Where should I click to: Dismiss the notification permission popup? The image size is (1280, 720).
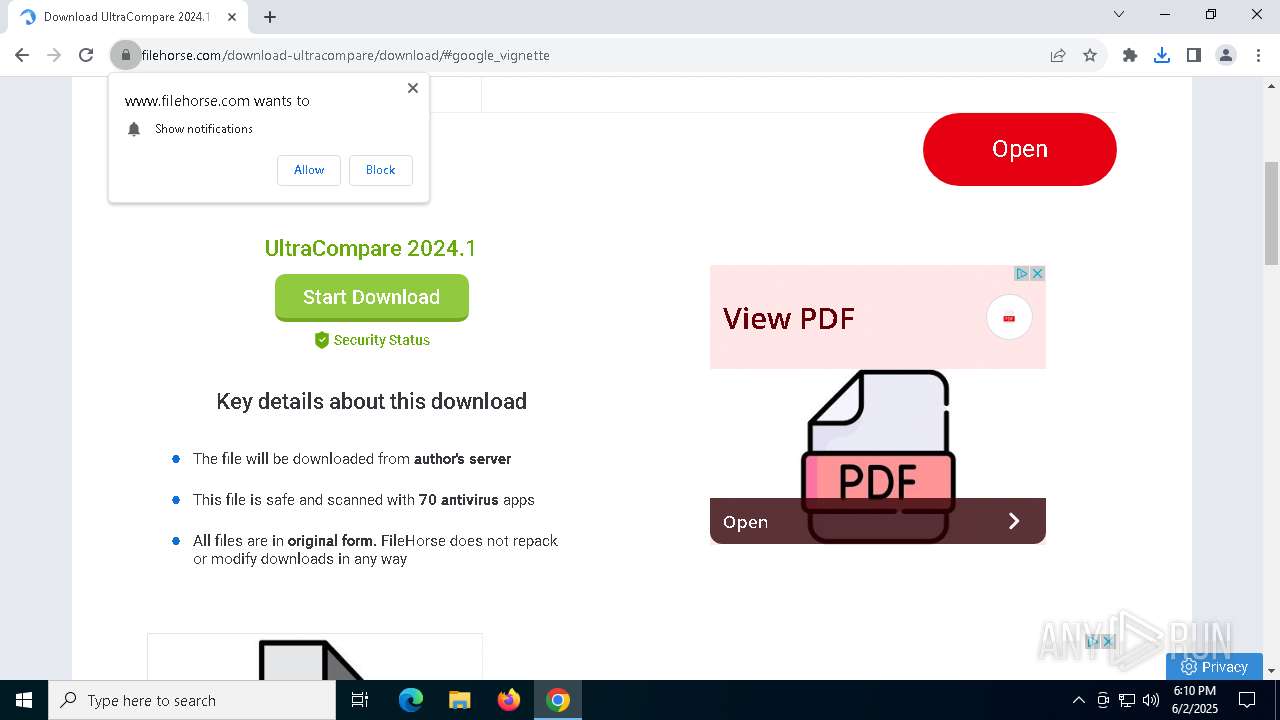click(x=413, y=88)
